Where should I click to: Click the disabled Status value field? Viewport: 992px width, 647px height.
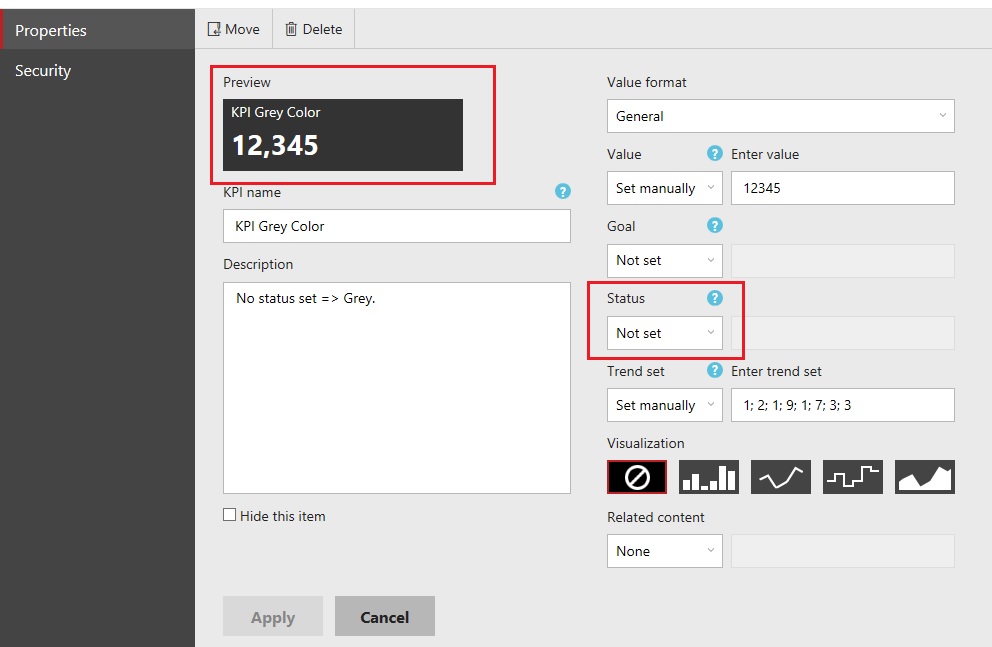click(843, 333)
